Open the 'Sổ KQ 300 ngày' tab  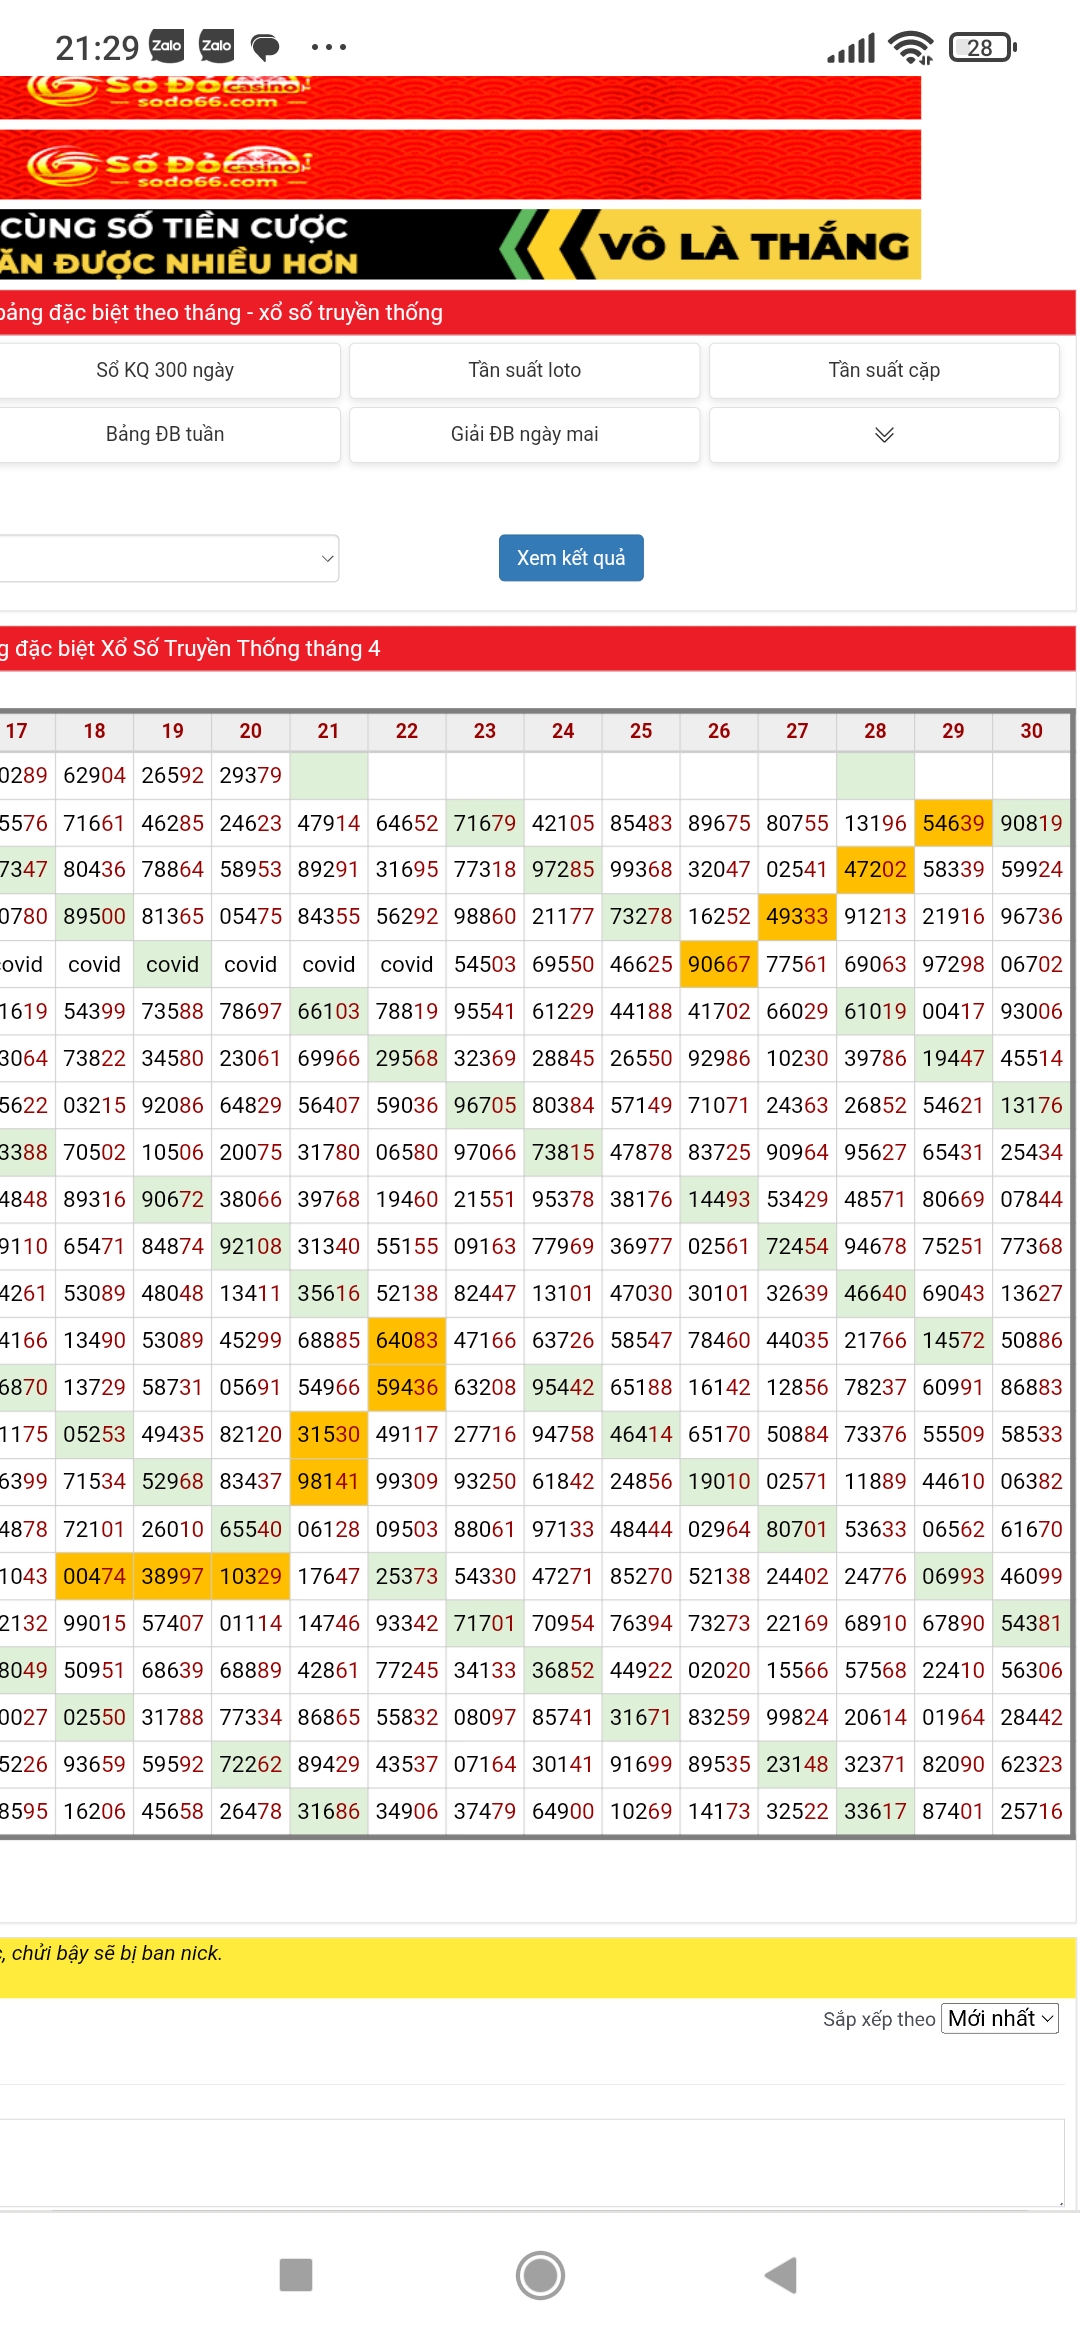click(x=166, y=370)
